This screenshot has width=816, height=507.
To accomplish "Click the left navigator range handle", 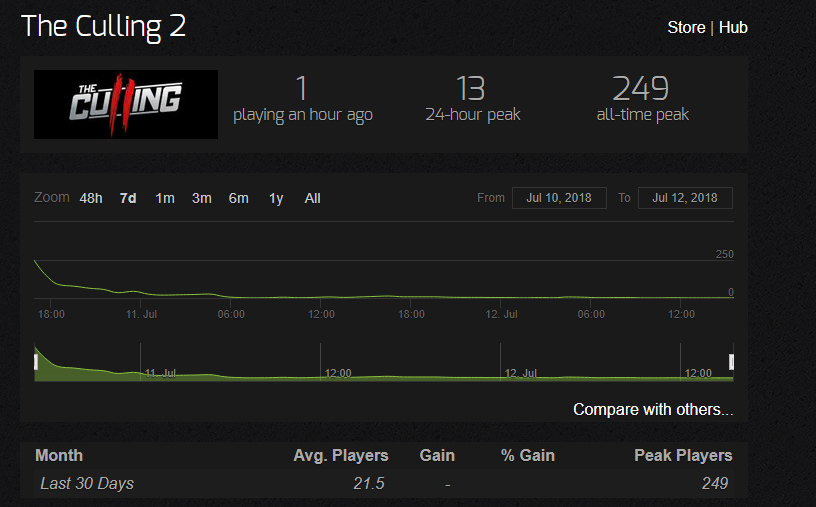I will pos(35,362).
